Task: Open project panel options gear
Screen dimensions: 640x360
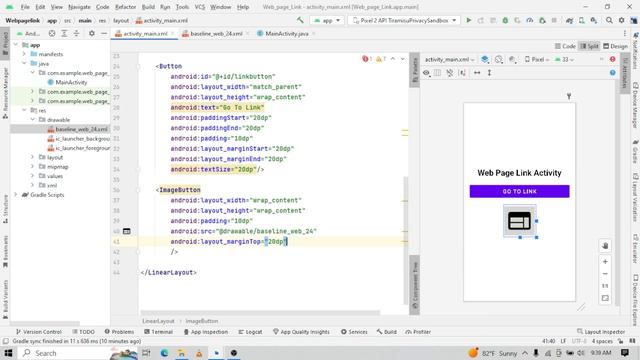Action: 91,33
